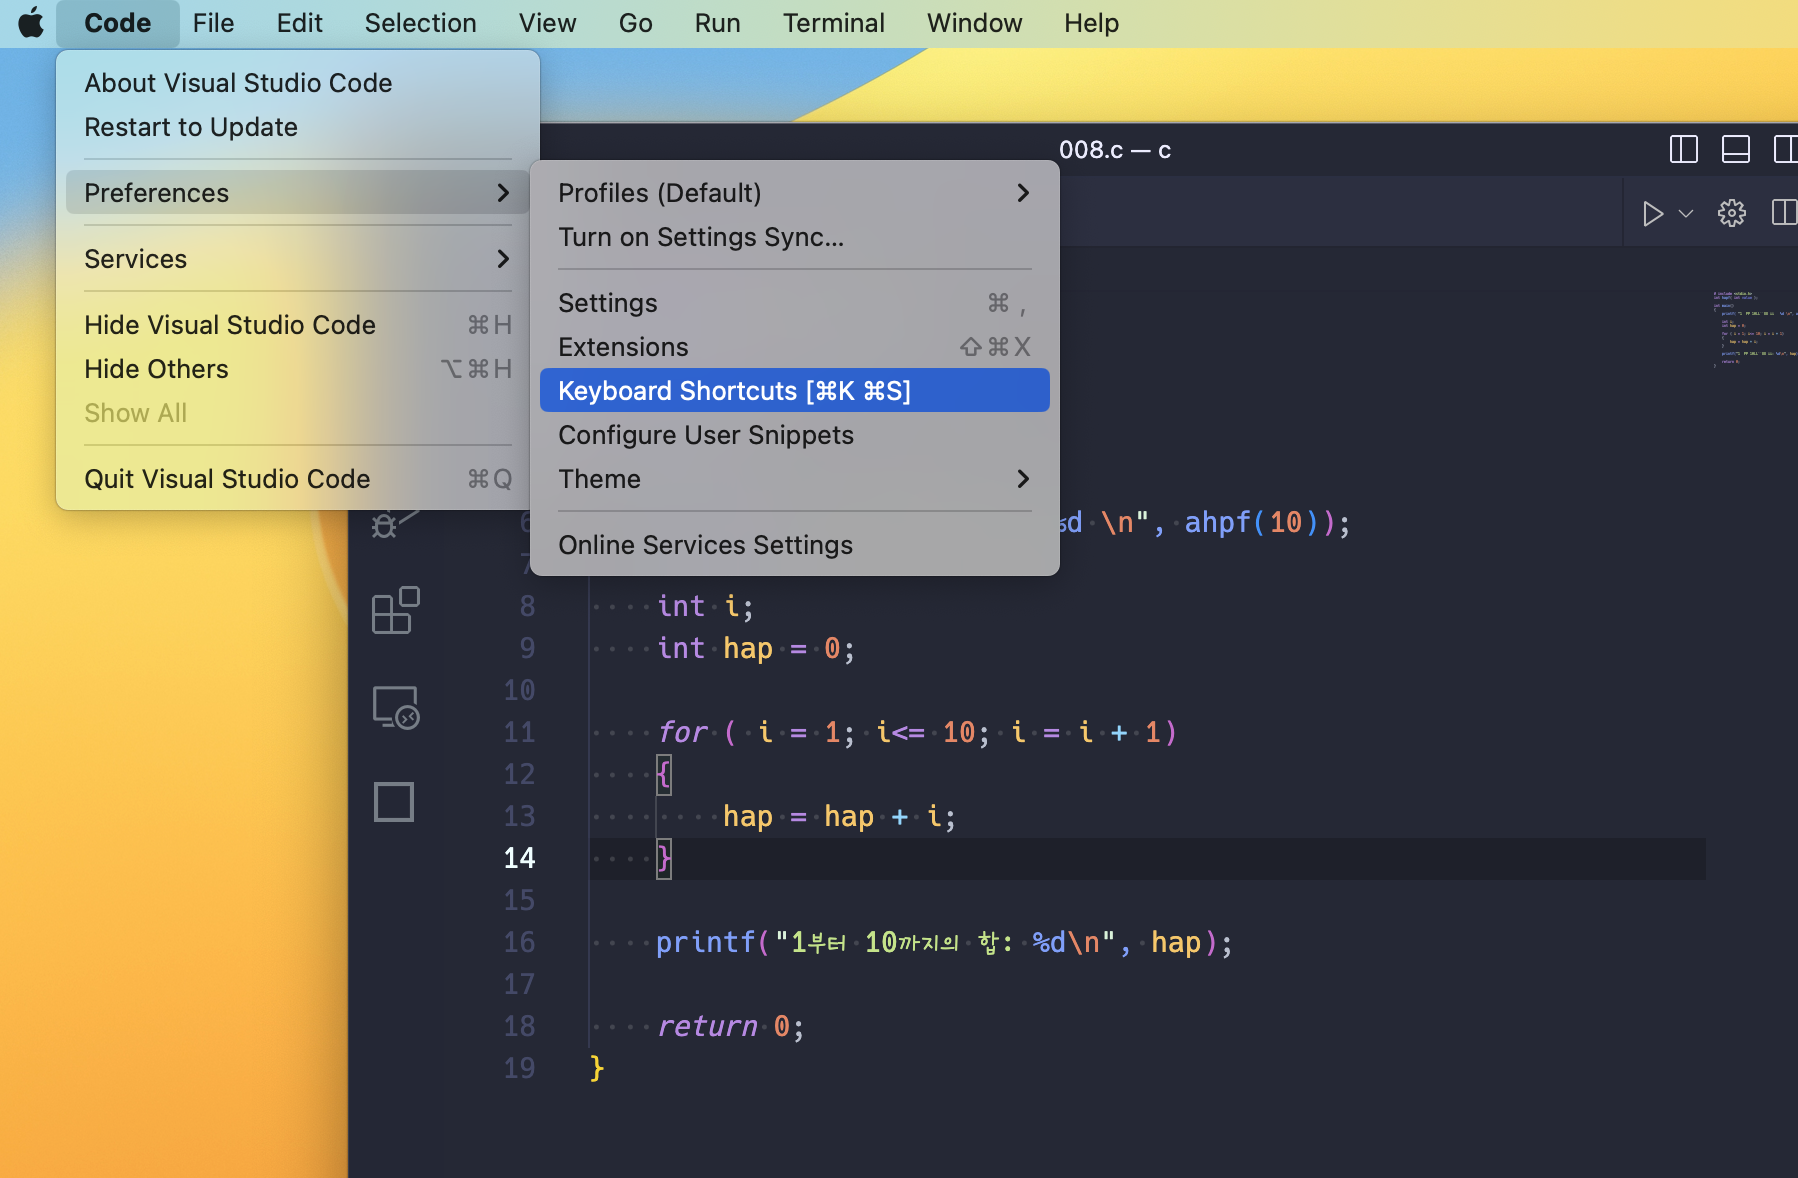This screenshot has width=1798, height=1178.
Task: Open the Help menu
Action: (1091, 23)
